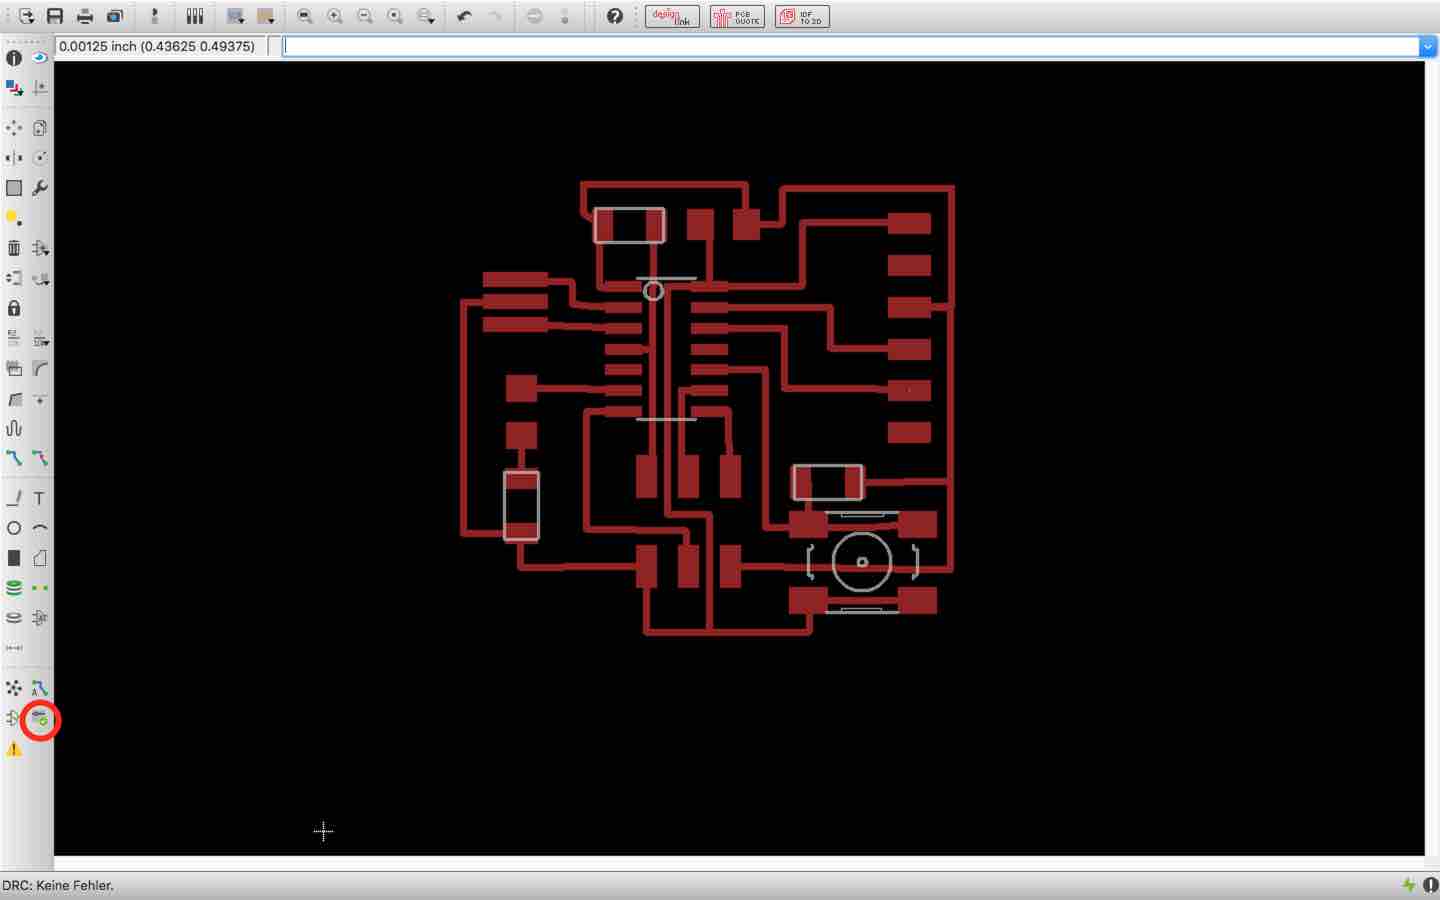The height and width of the screenshot is (900, 1440).
Task: Select the Split tool
Action: (14, 398)
